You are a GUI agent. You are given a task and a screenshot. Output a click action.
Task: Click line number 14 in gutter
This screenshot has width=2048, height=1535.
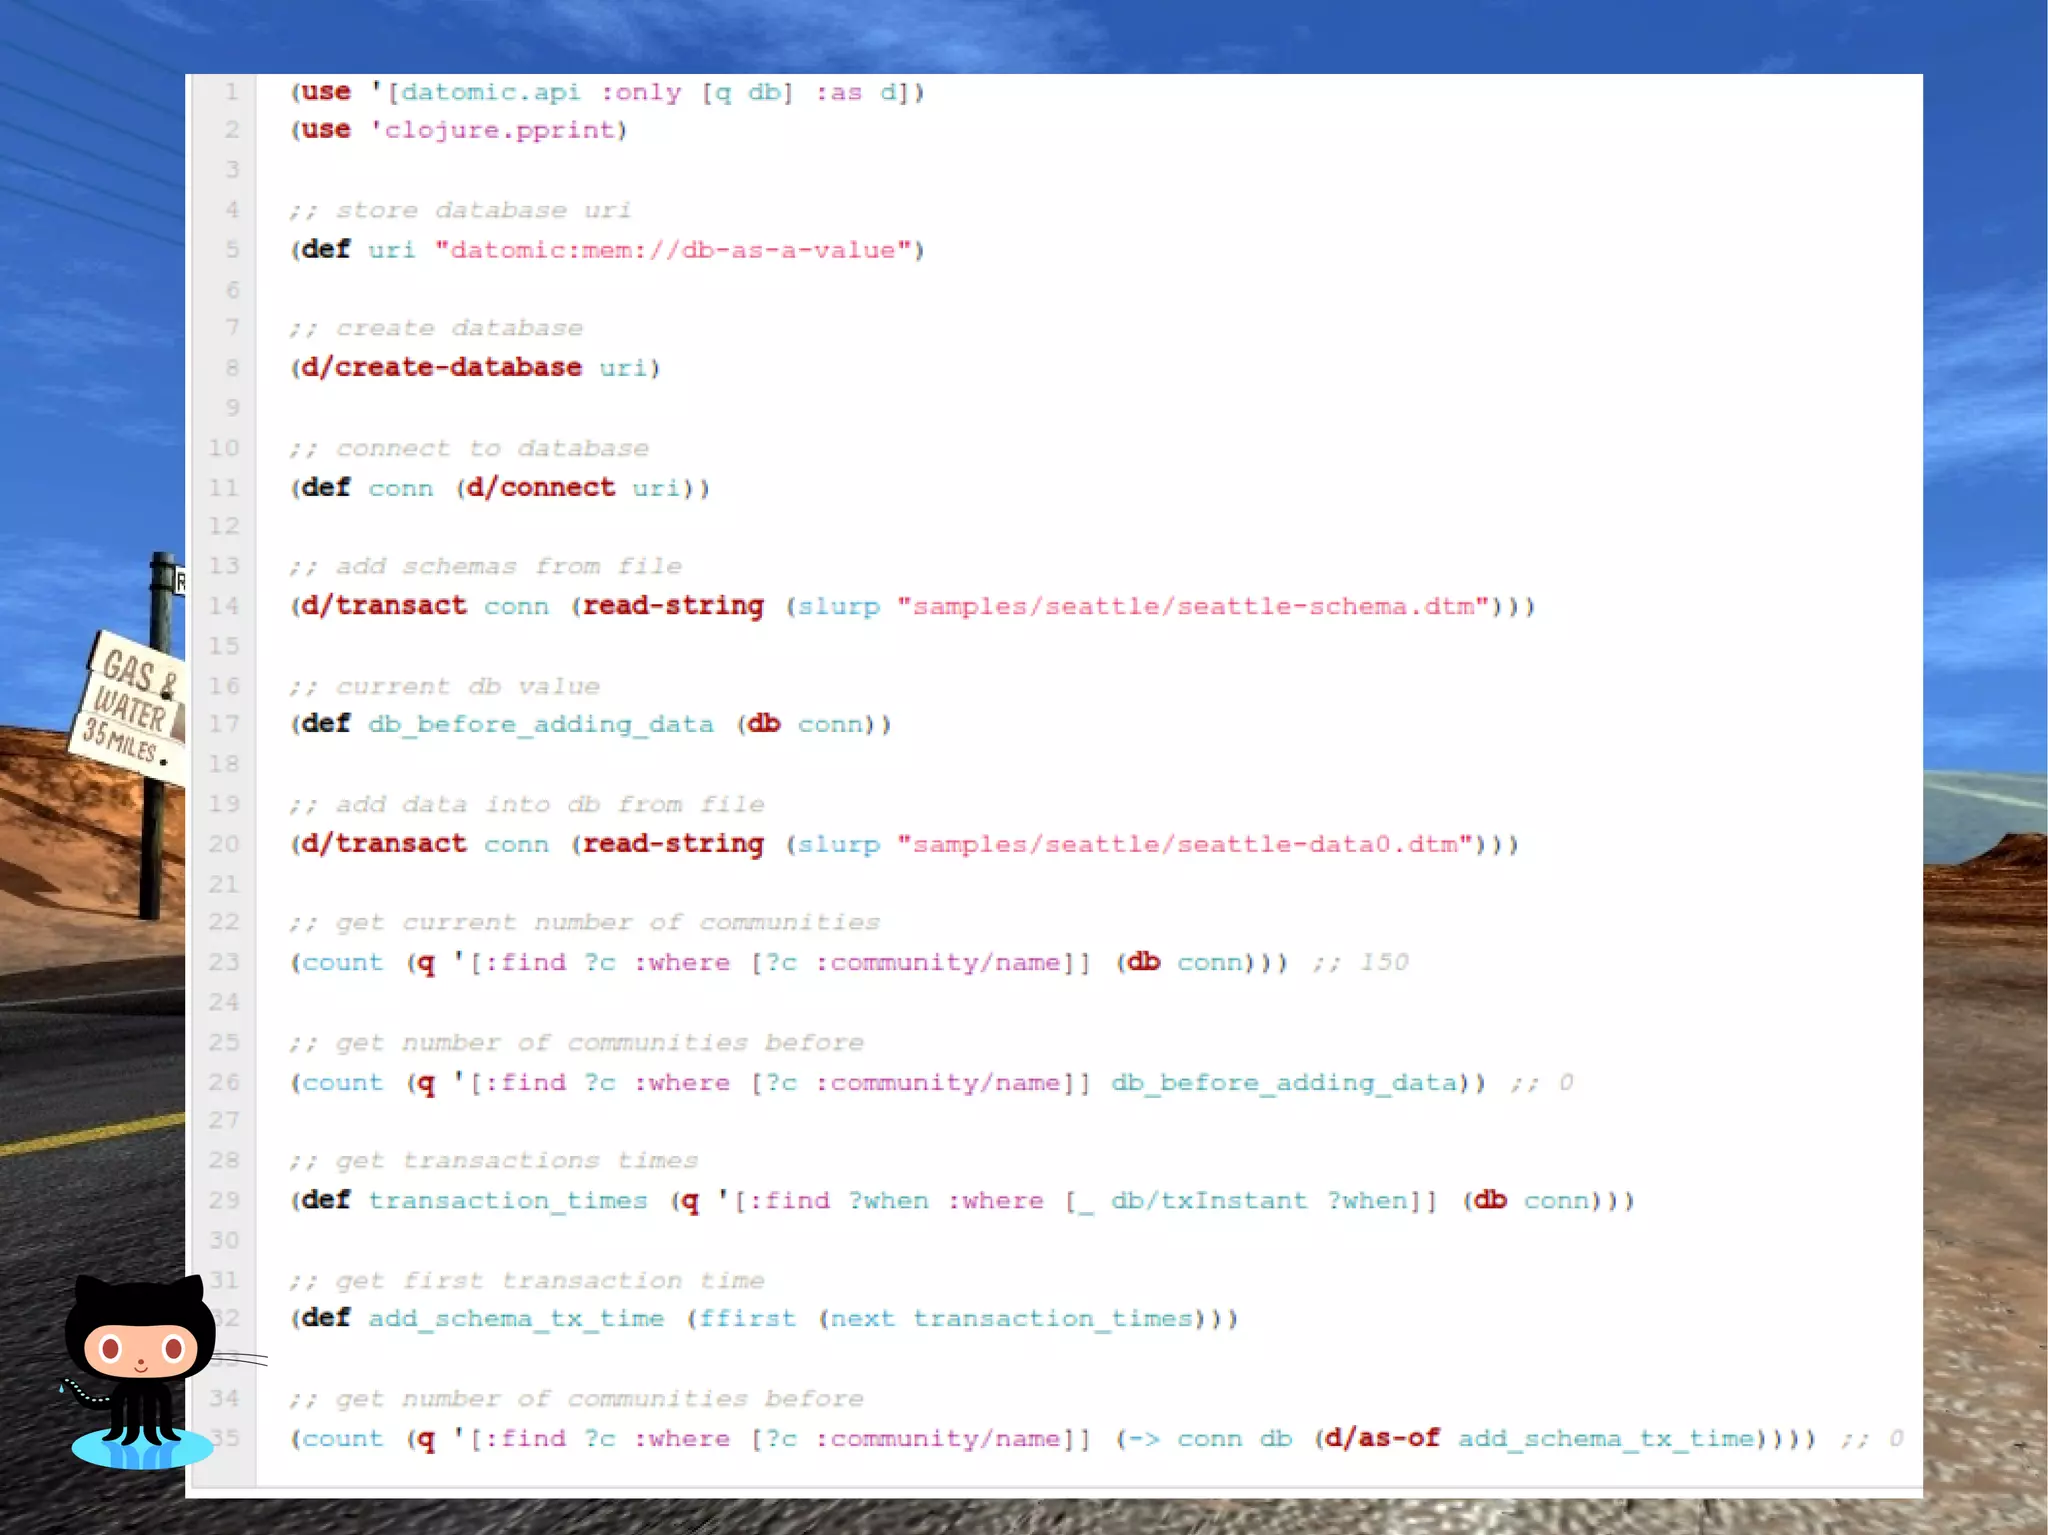pyautogui.click(x=224, y=606)
